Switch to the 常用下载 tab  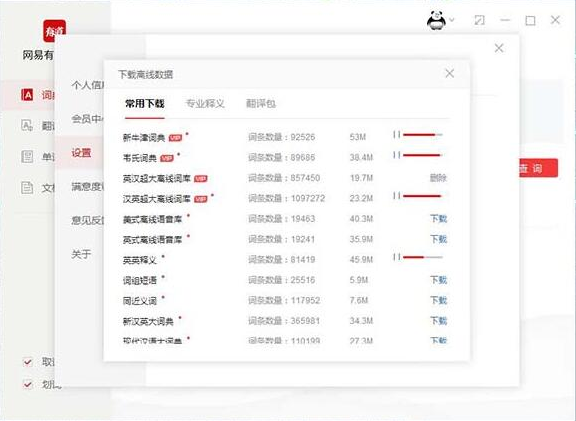coord(144,104)
